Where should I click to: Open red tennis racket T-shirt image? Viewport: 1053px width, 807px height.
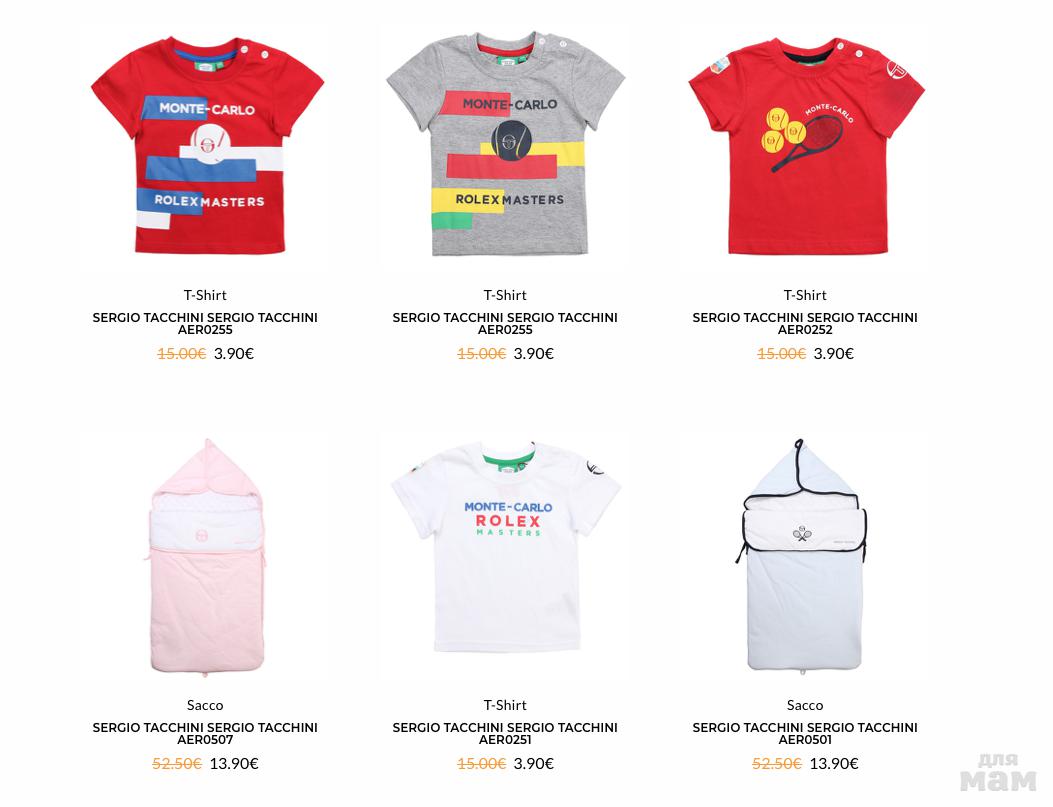click(806, 145)
